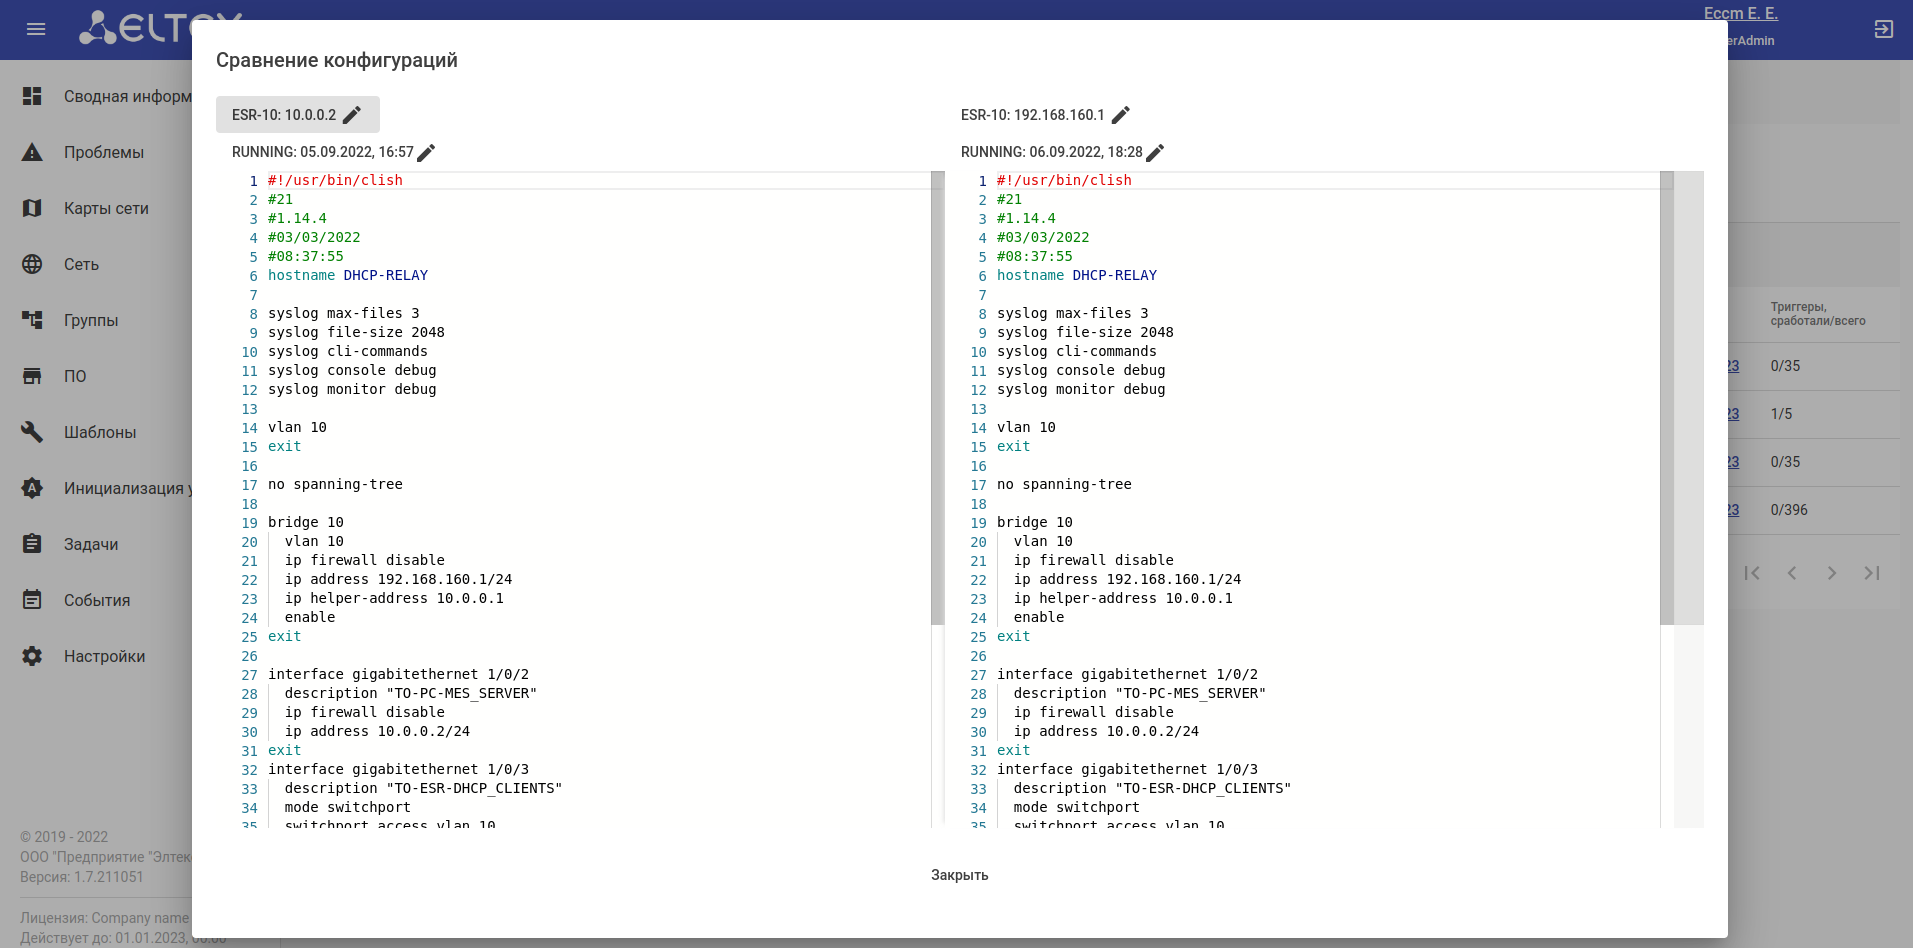The height and width of the screenshot is (948, 1913).
Task: Click the pencil beside RUNNING: 06.09.2022, 18:28
Action: click(x=1155, y=152)
